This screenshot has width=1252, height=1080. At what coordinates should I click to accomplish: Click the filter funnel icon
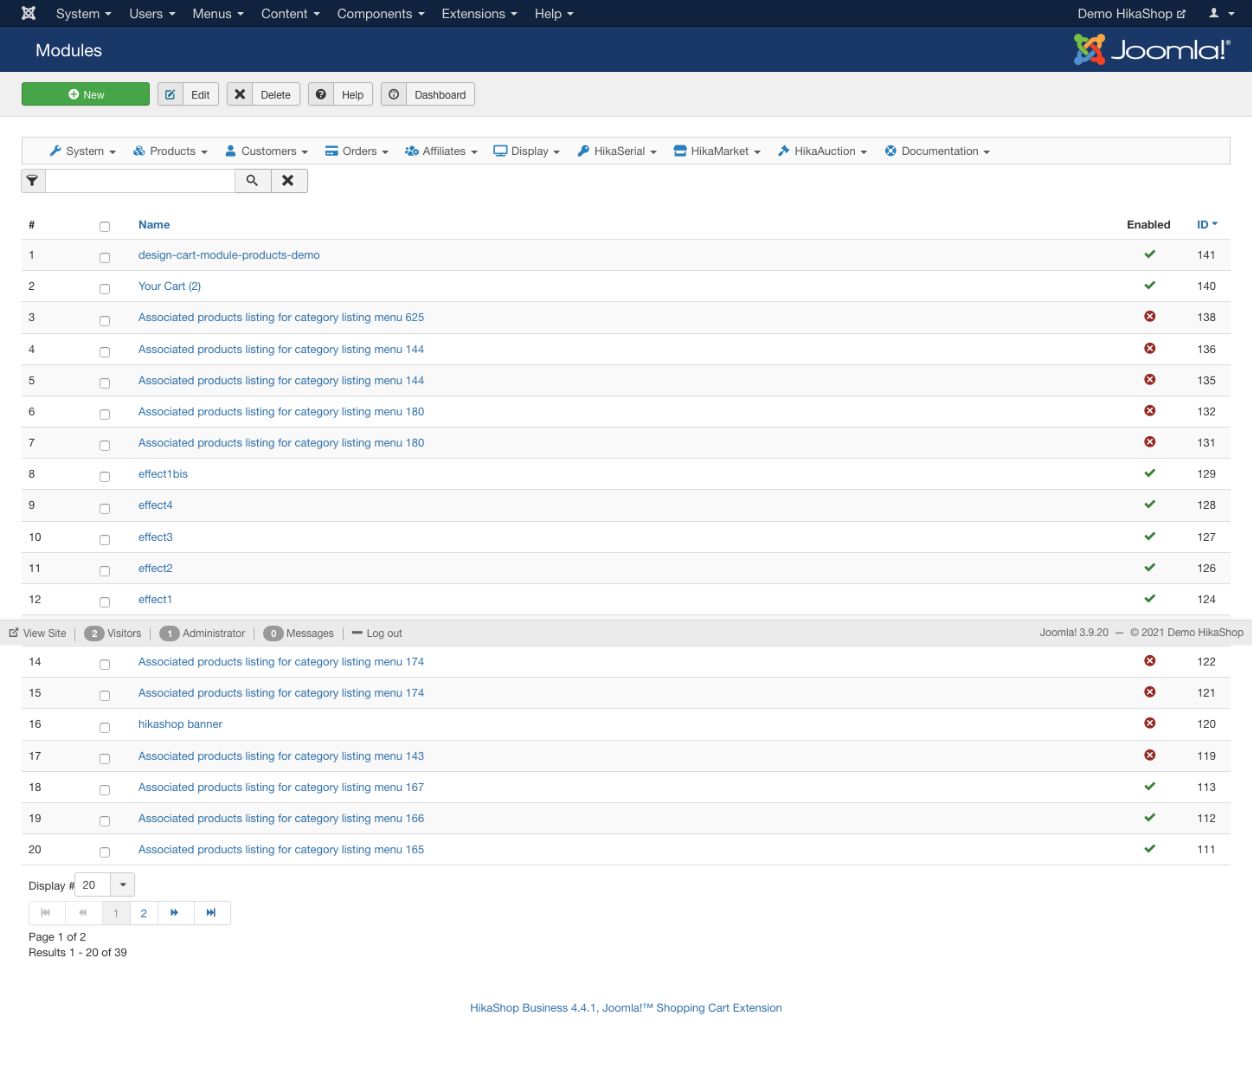tap(33, 181)
